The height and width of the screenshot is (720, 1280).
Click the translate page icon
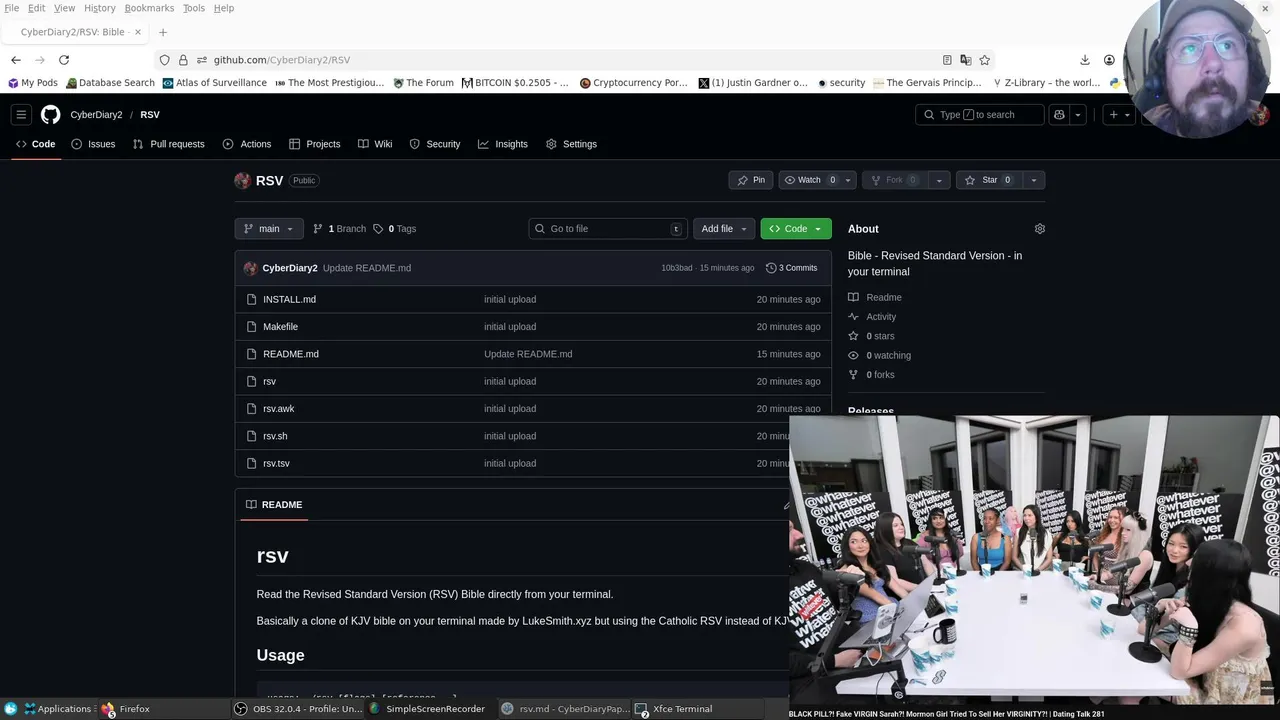pyautogui.click(x=965, y=60)
